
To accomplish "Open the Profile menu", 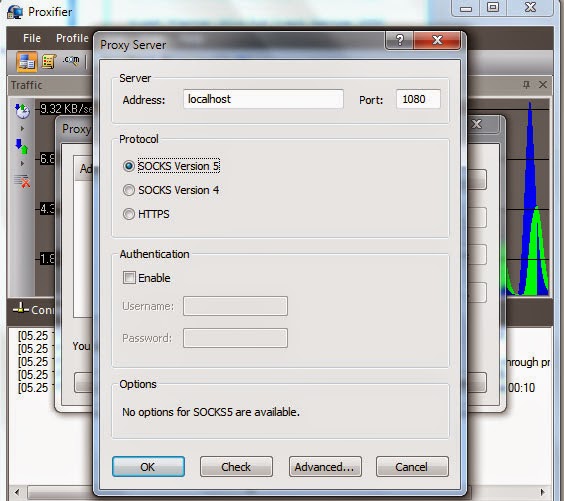I will (72, 38).
